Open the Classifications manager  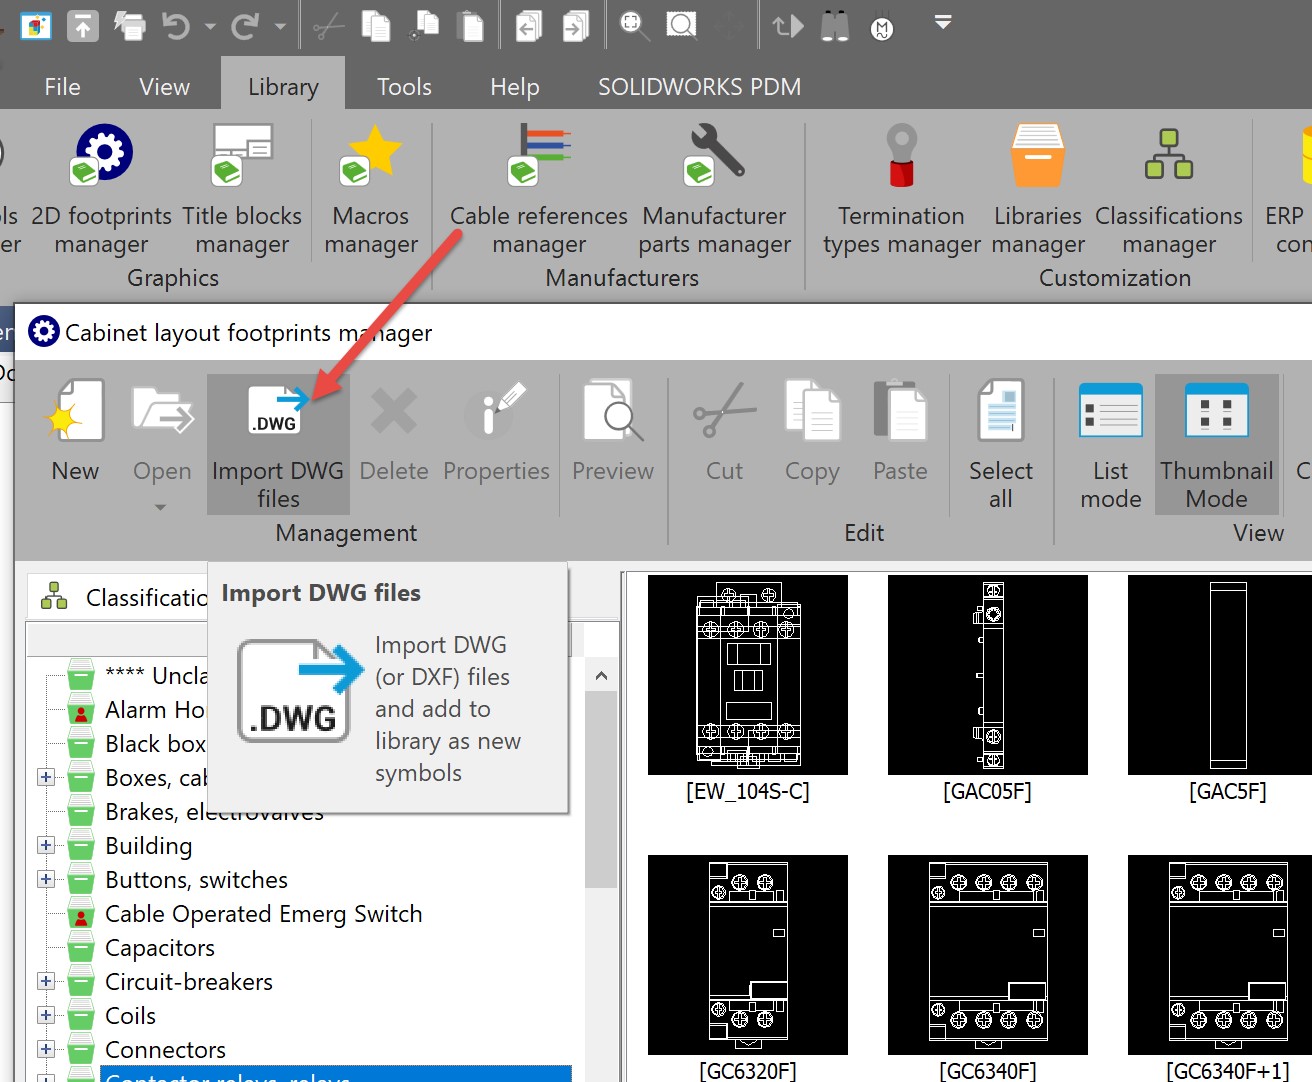click(1168, 190)
